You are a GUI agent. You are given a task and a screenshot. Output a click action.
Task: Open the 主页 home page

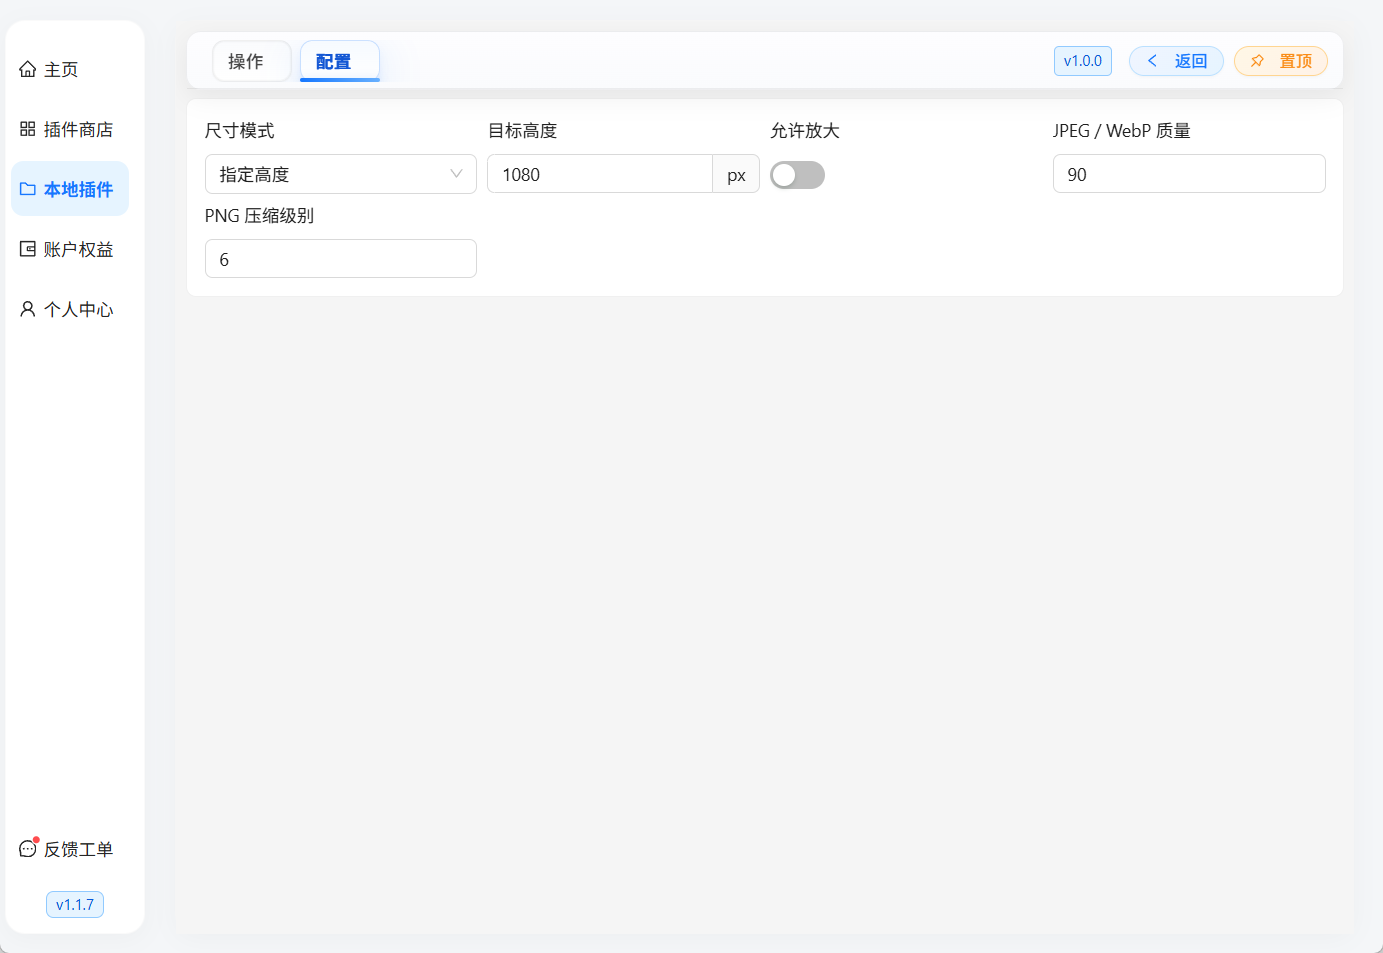(x=69, y=69)
